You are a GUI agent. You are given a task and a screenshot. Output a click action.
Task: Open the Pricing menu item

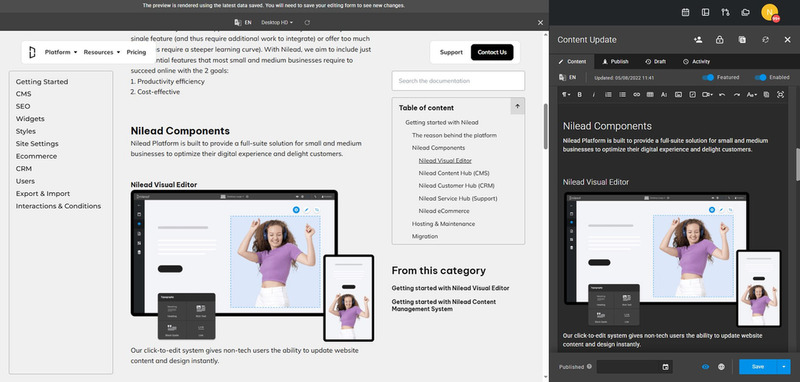tap(136, 52)
